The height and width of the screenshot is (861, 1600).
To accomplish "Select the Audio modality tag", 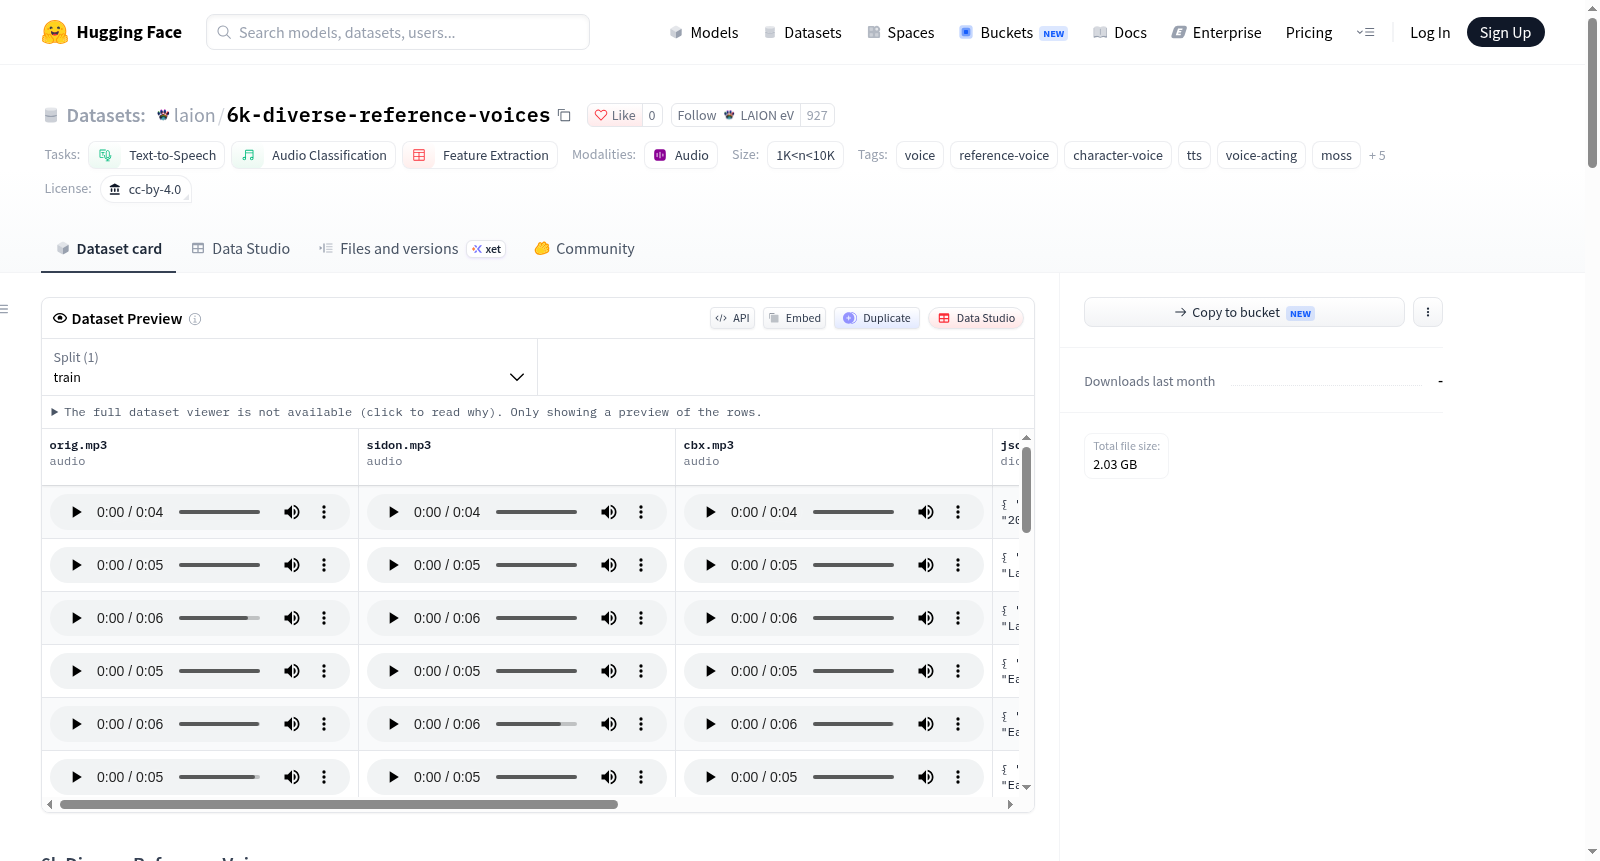I will (x=681, y=155).
